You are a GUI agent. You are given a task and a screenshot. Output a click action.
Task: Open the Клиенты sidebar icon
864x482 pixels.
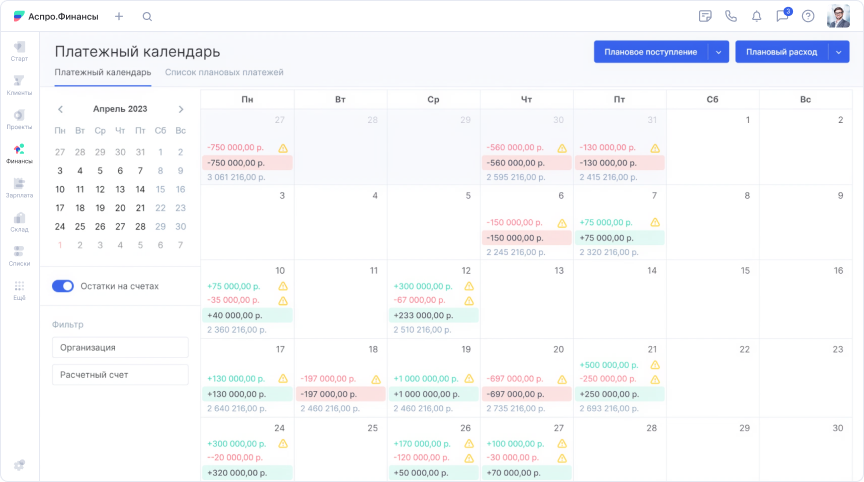(19, 84)
